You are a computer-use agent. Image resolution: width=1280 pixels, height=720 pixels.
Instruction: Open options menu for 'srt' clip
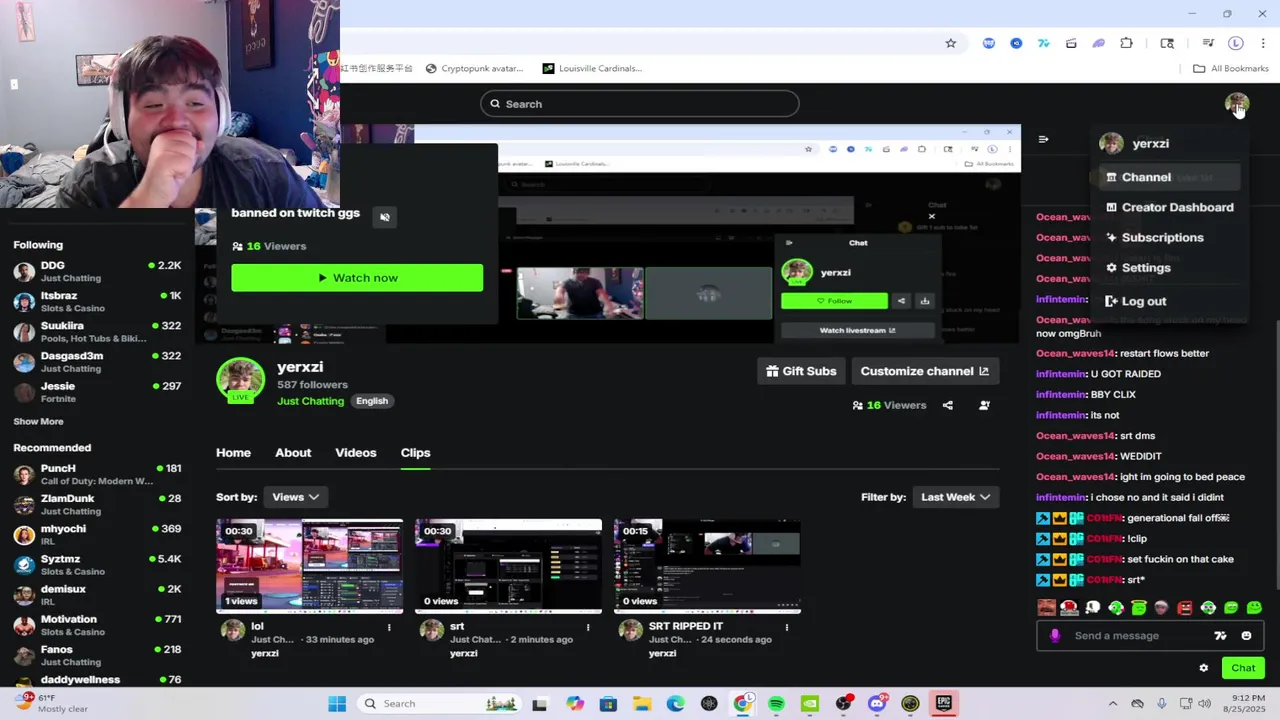(588, 627)
